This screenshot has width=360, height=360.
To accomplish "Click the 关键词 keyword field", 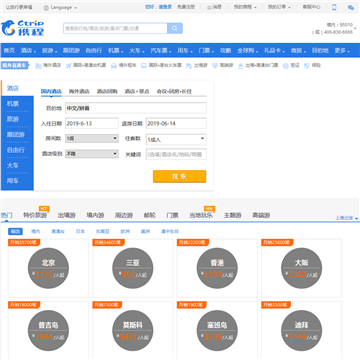I will (x=176, y=154).
